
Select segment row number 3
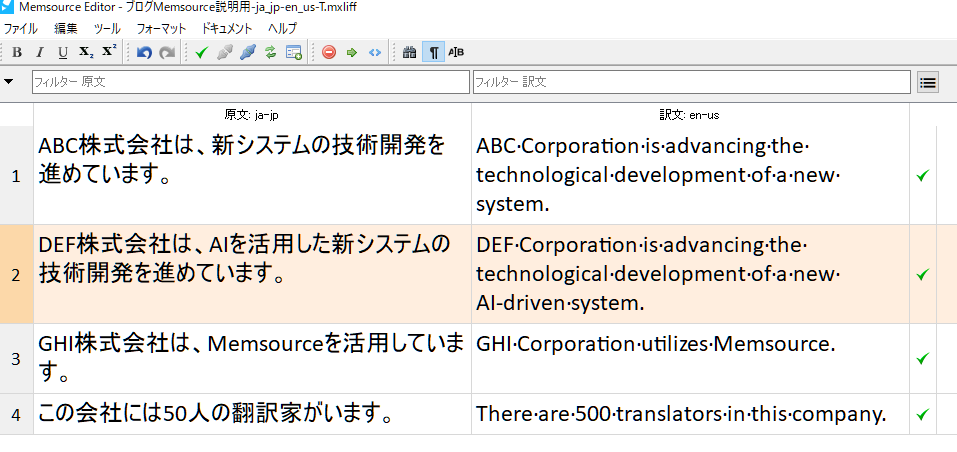click(x=16, y=359)
